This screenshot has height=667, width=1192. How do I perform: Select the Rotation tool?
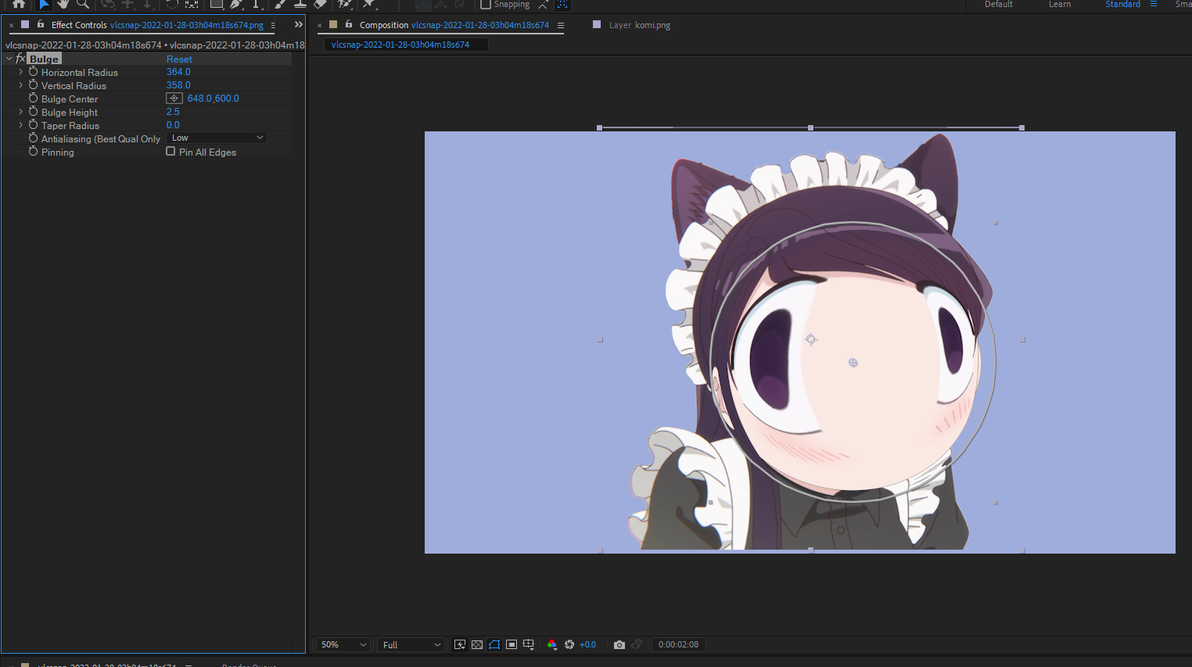click(x=172, y=4)
